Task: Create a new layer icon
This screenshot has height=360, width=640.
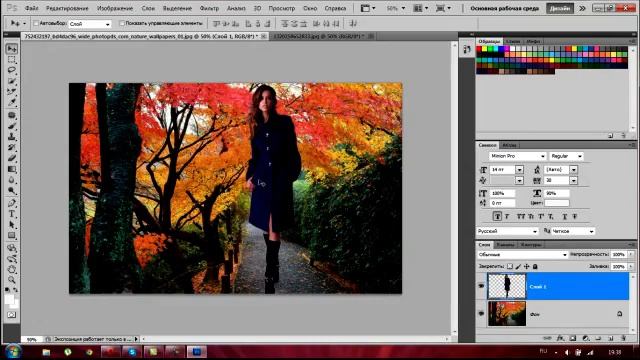Action: point(611,338)
